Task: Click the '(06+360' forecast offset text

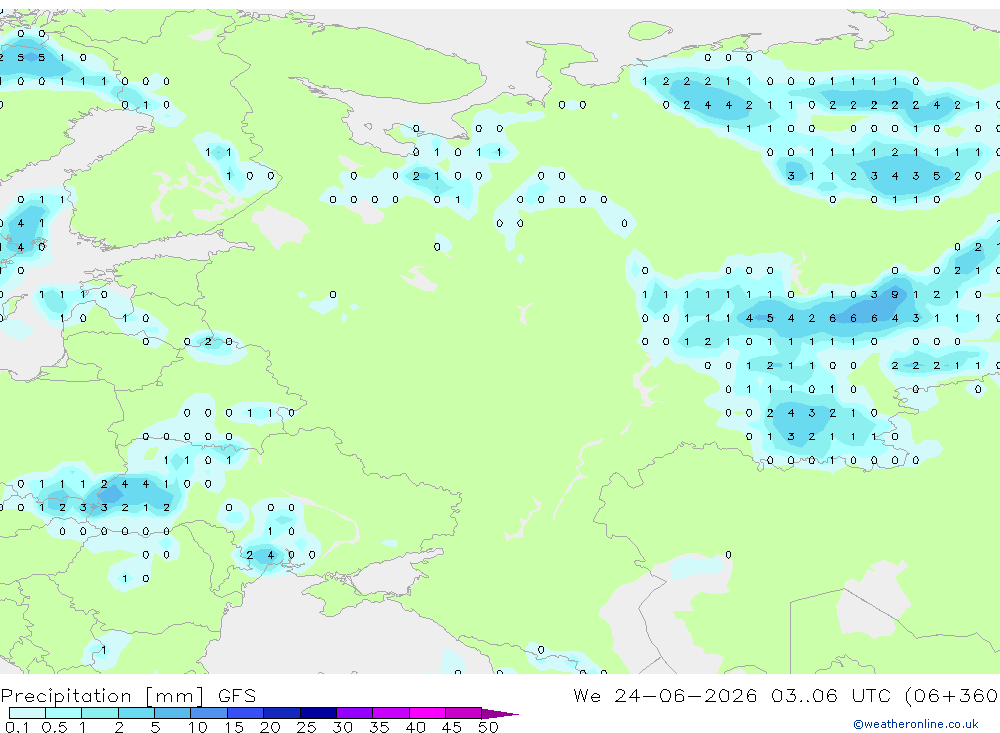Action: (952, 695)
